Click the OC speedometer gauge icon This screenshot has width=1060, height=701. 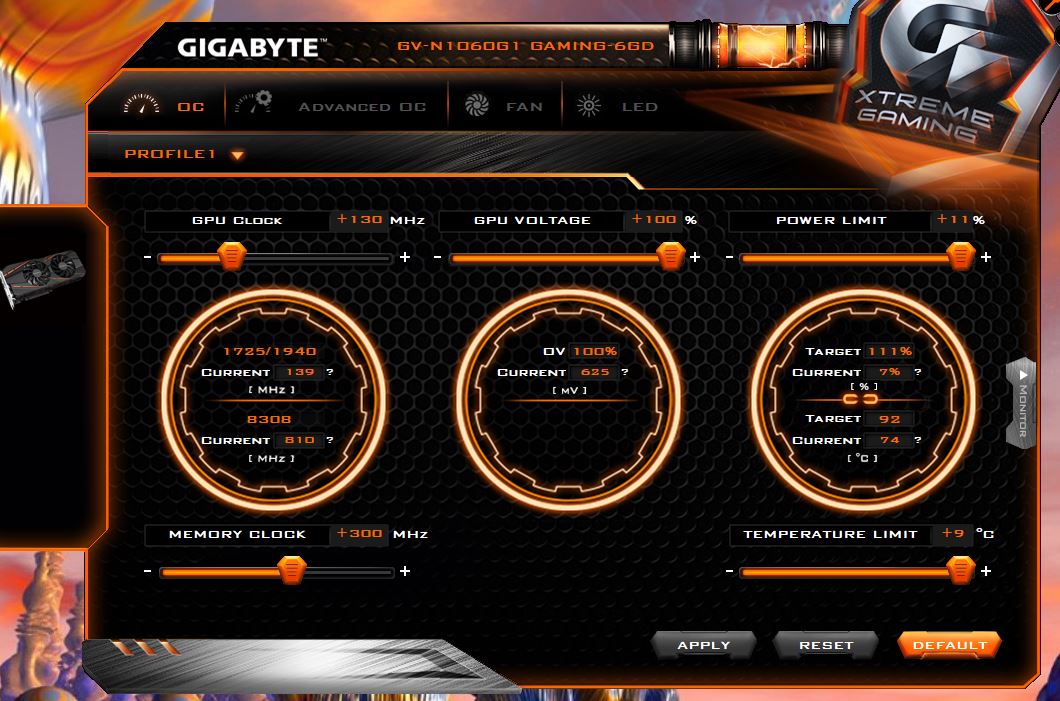(141, 105)
